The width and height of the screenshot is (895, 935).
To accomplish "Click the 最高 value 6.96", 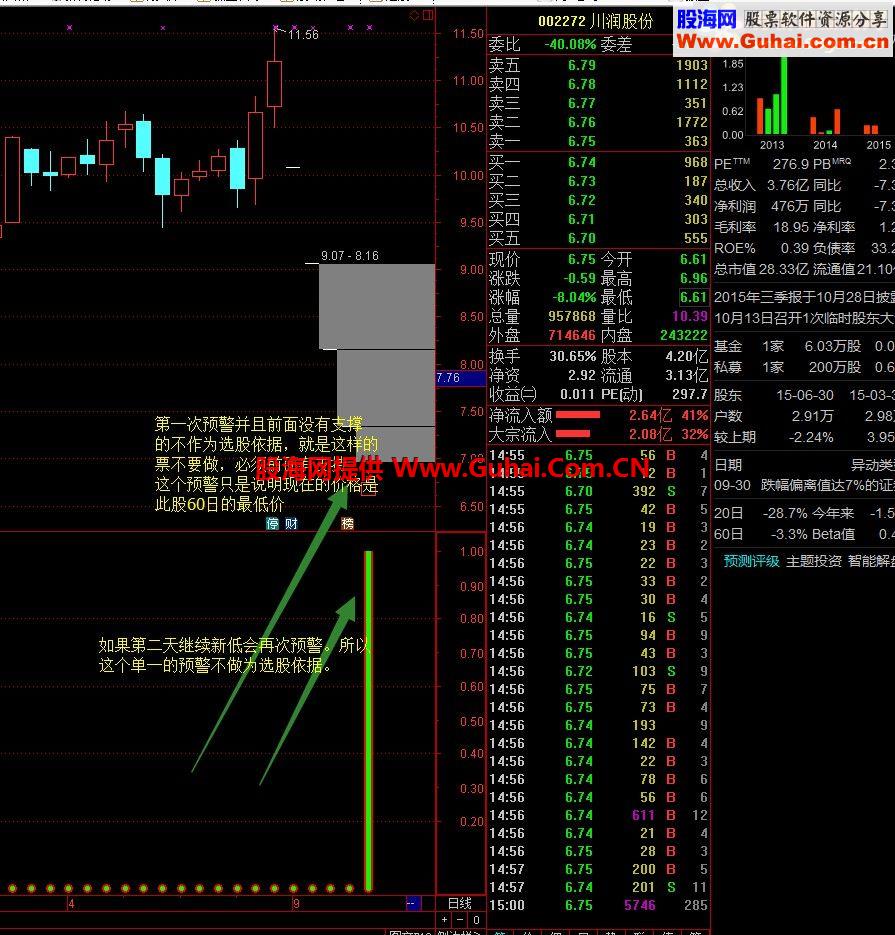I will 694,278.
